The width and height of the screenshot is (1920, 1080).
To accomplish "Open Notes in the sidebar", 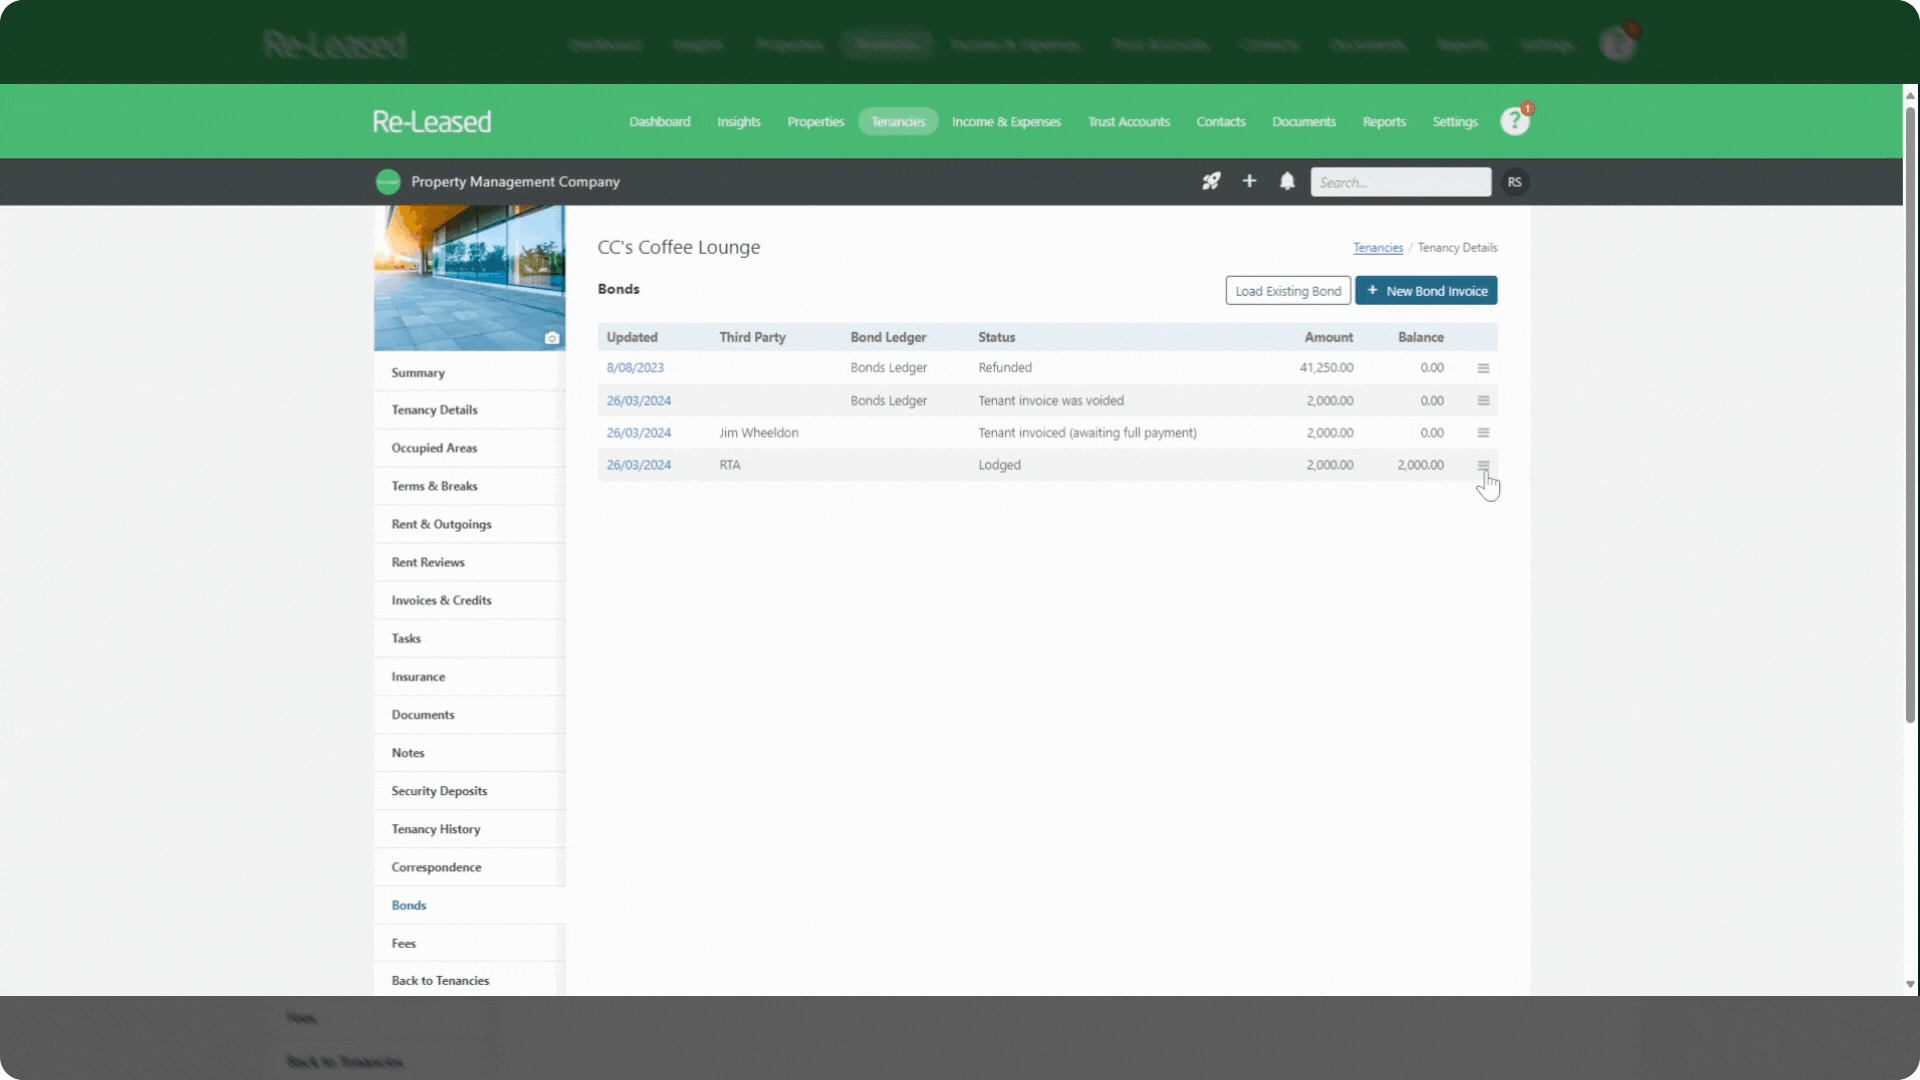I will pos(469,753).
